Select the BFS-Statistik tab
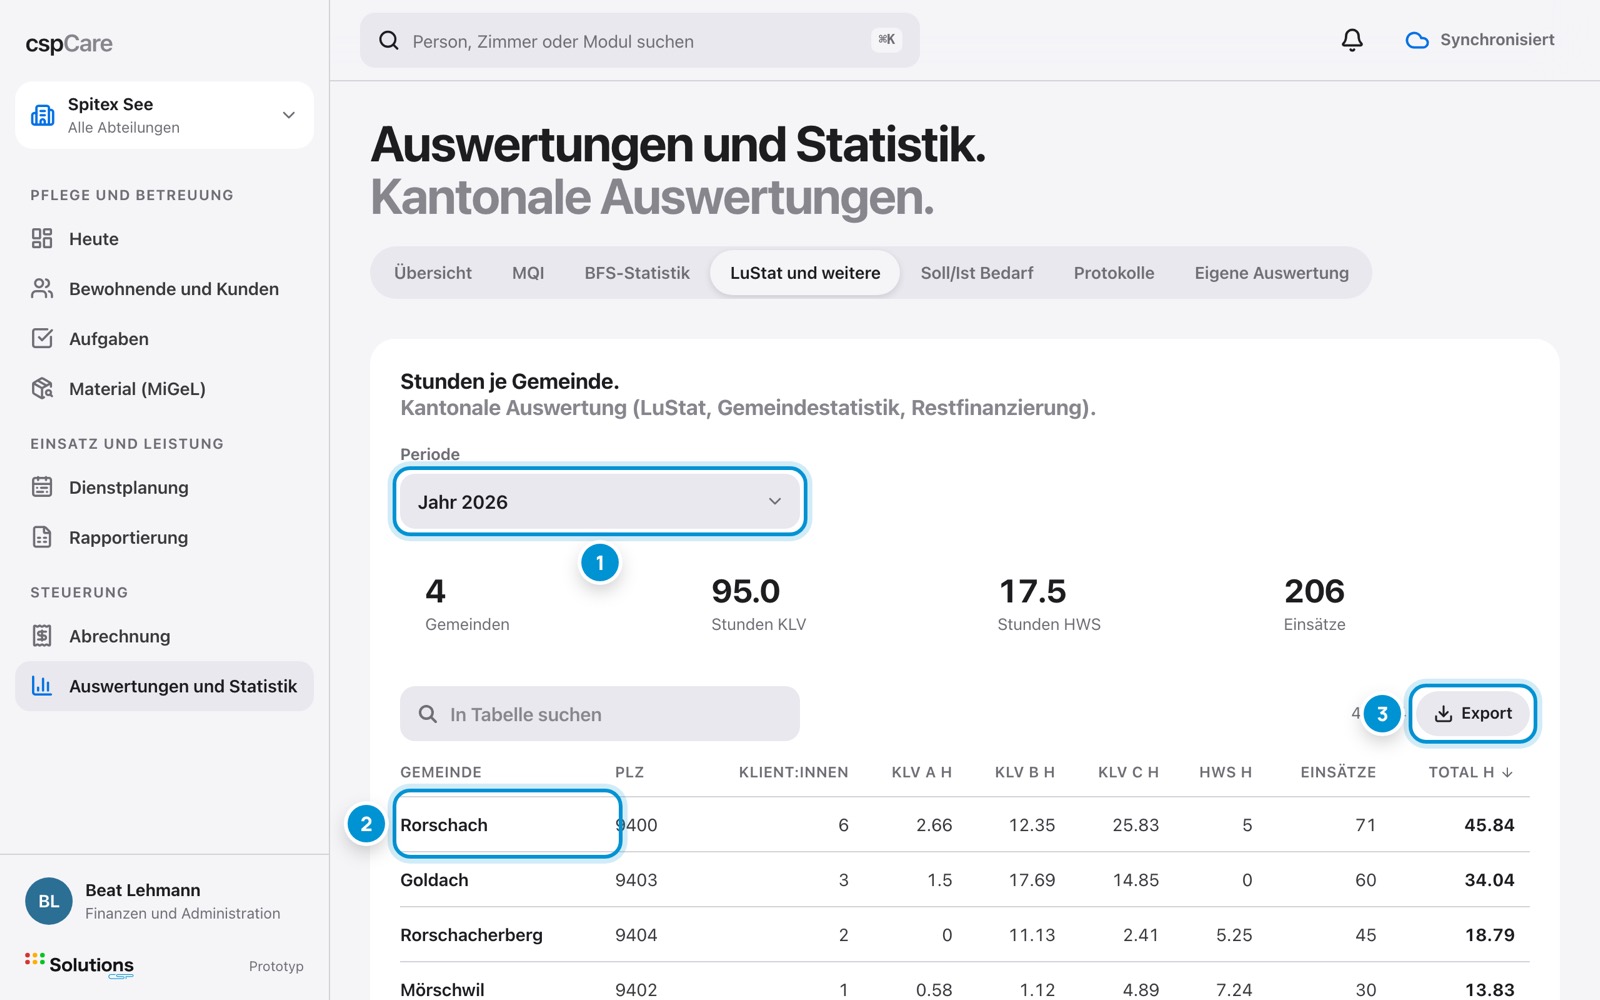The width and height of the screenshot is (1600, 1000). [637, 273]
